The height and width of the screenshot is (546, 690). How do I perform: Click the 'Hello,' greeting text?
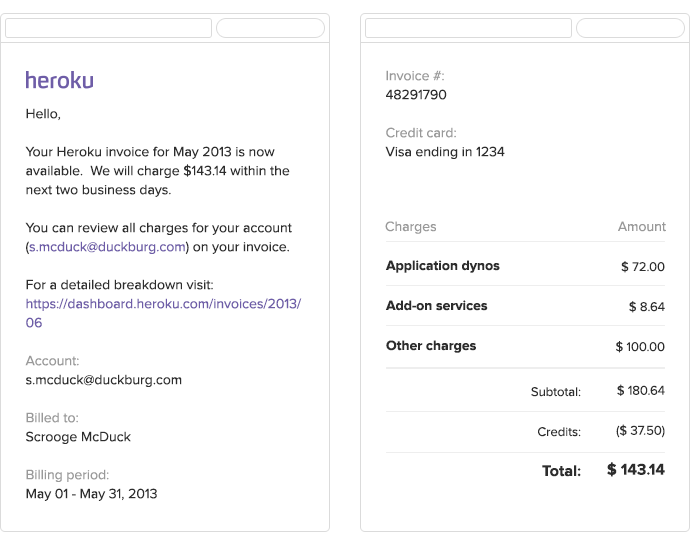click(43, 114)
